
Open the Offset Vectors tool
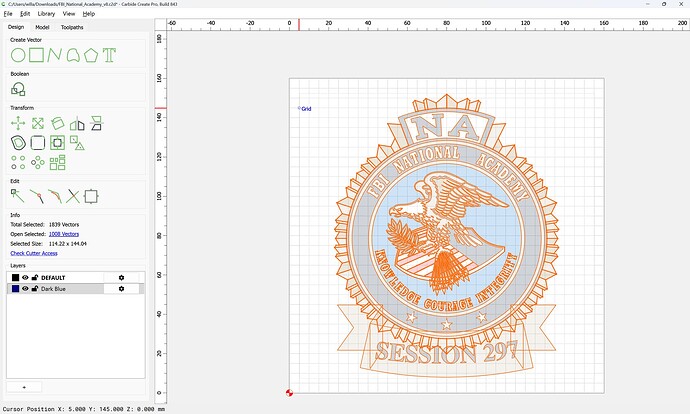18,143
